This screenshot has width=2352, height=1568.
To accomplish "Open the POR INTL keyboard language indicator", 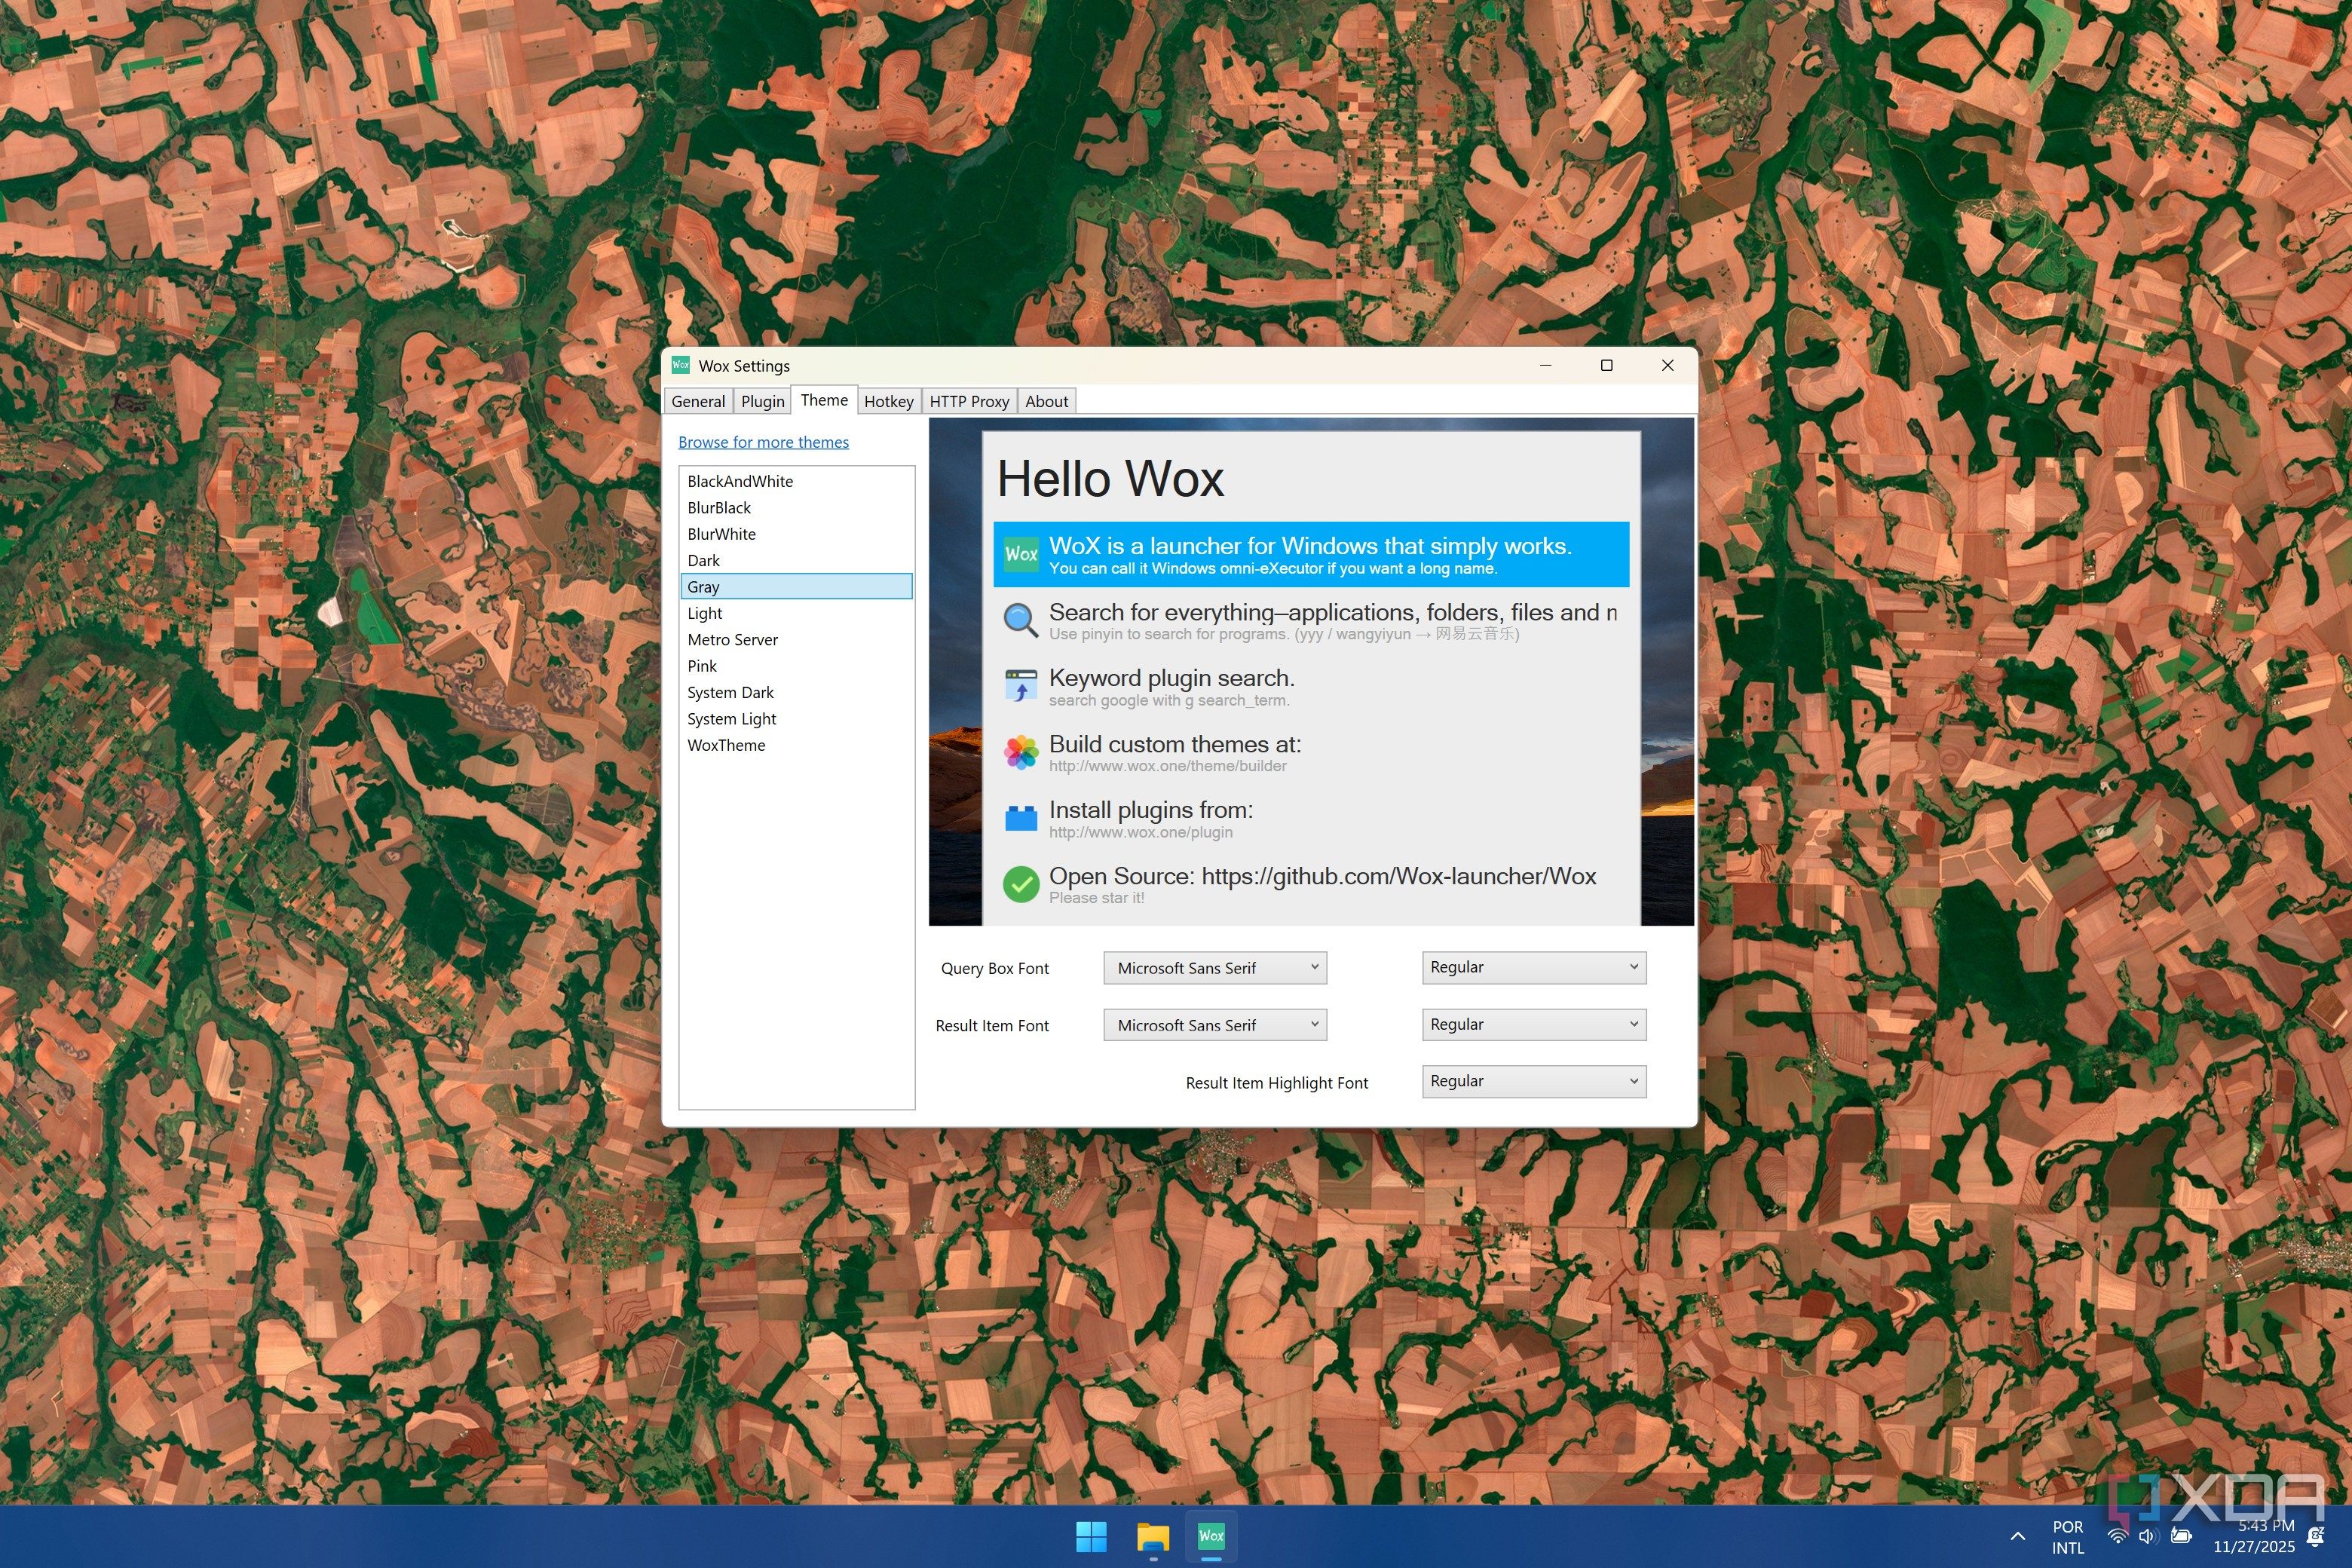I will click(x=2068, y=1537).
